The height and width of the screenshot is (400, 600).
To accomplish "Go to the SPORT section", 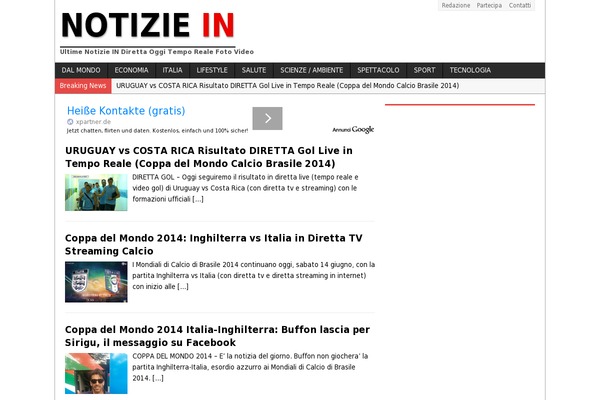I will (424, 70).
